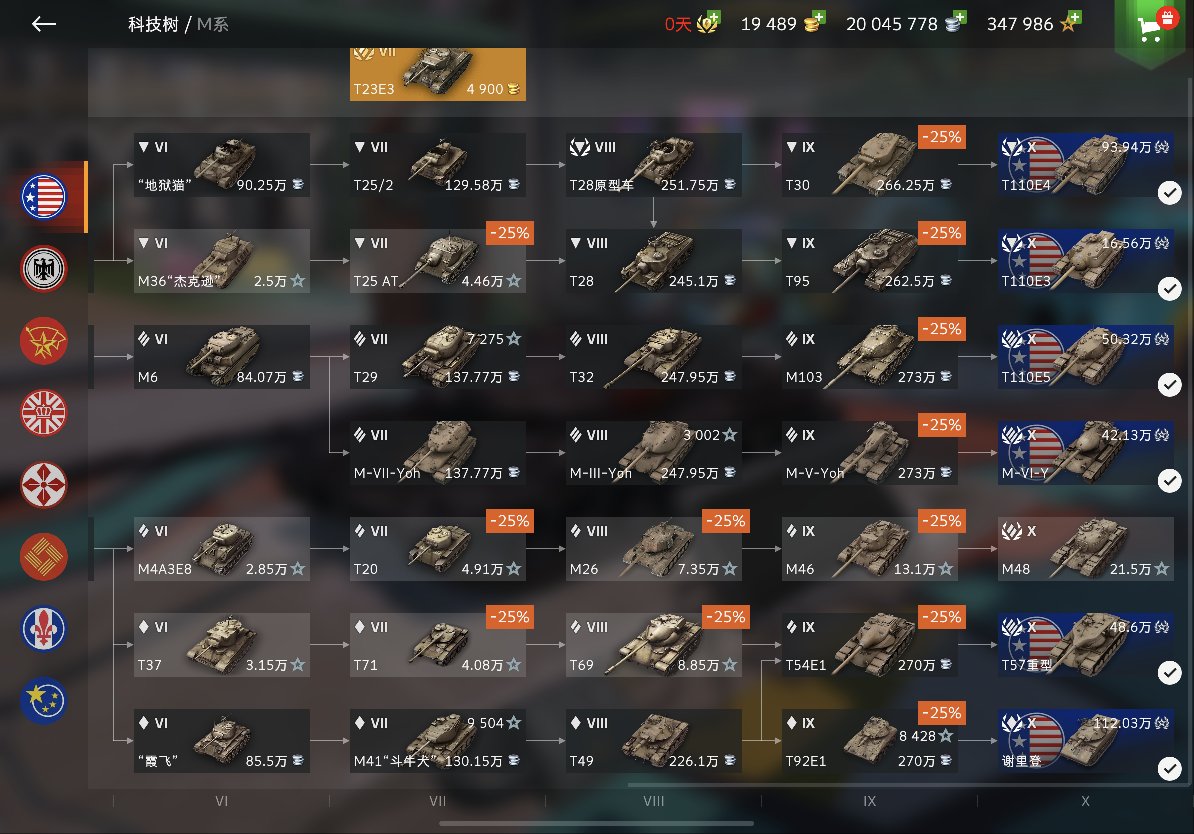Viewport: 1194px width, 834px height.
Task: Select the discounted T95 tank card
Action: [870, 261]
